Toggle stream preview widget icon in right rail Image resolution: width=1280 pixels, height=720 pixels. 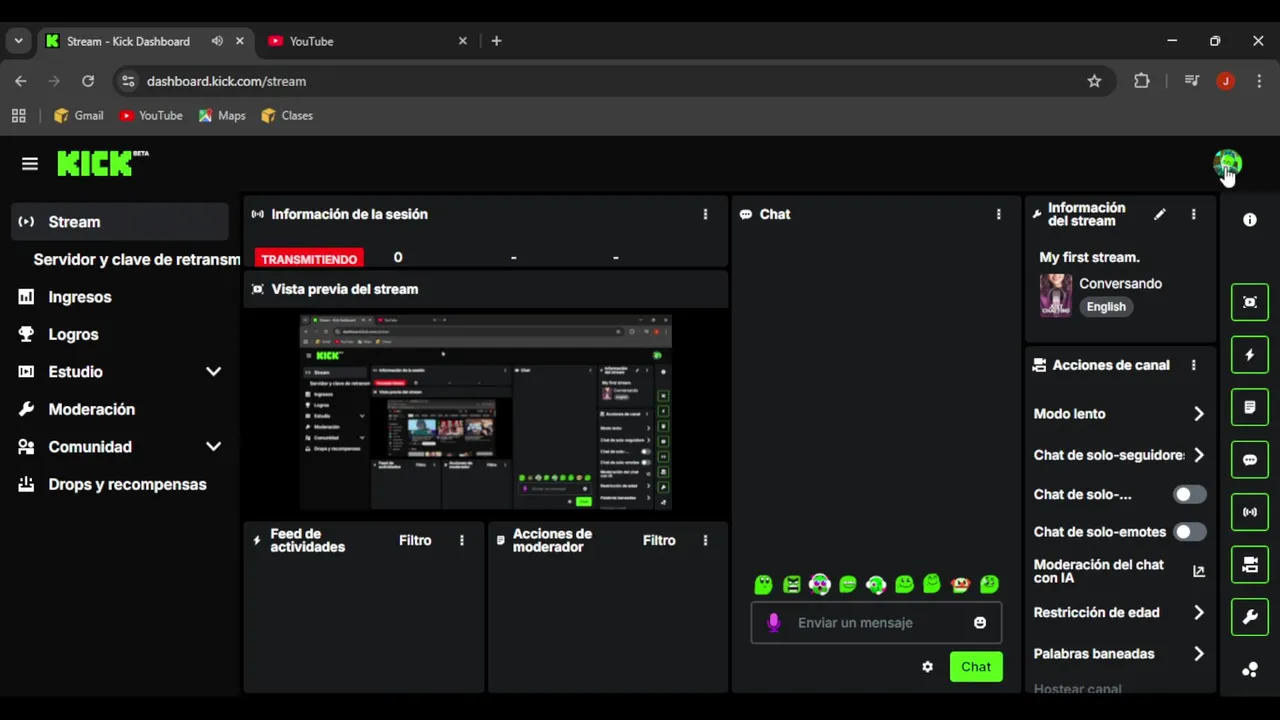(x=1249, y=302)
